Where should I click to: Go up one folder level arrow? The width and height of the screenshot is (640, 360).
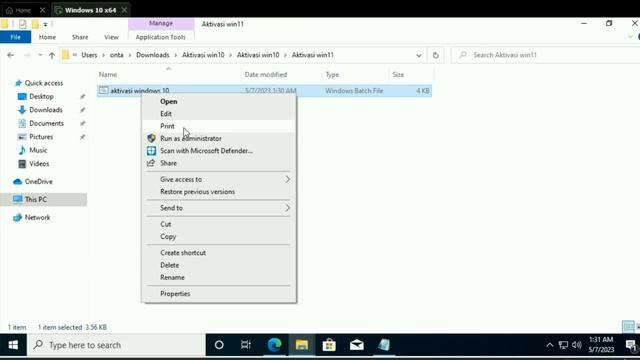coord(52,55)
